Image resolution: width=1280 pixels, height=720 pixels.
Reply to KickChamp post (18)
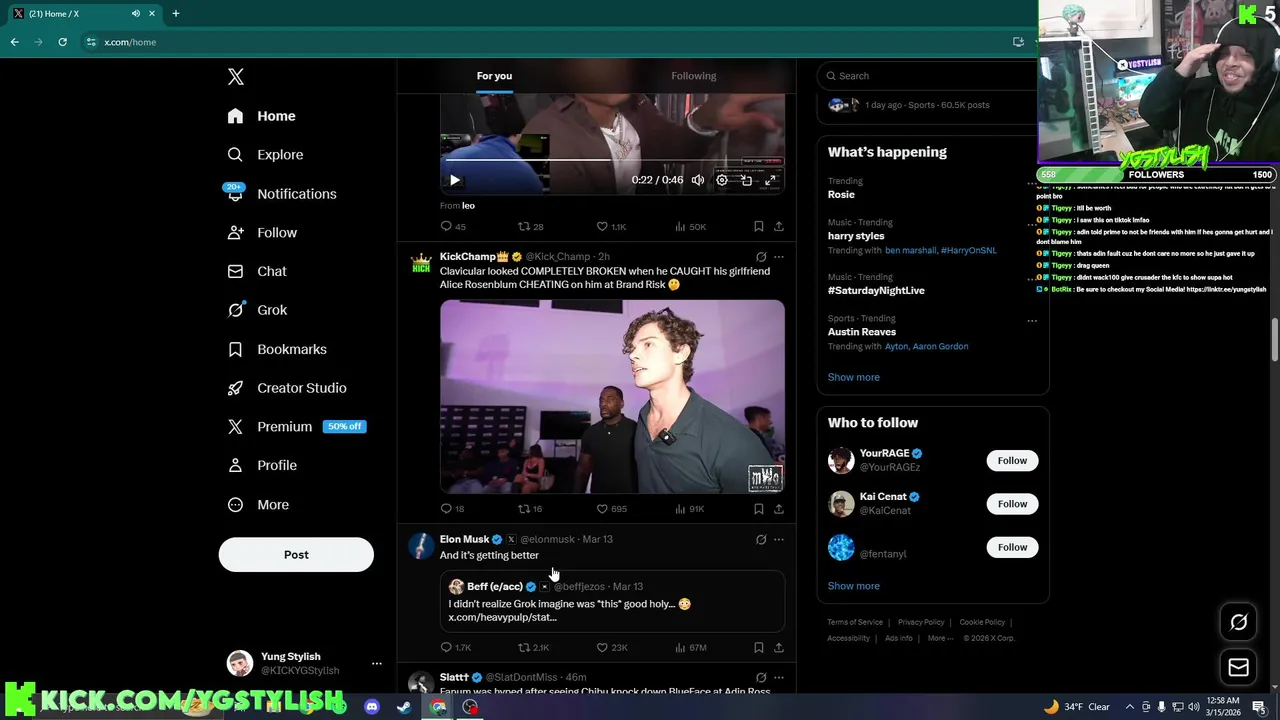tap(453, 509)
